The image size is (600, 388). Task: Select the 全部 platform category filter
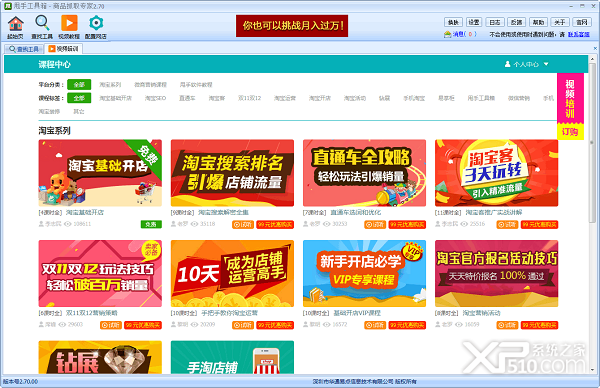tap(79, 85)
